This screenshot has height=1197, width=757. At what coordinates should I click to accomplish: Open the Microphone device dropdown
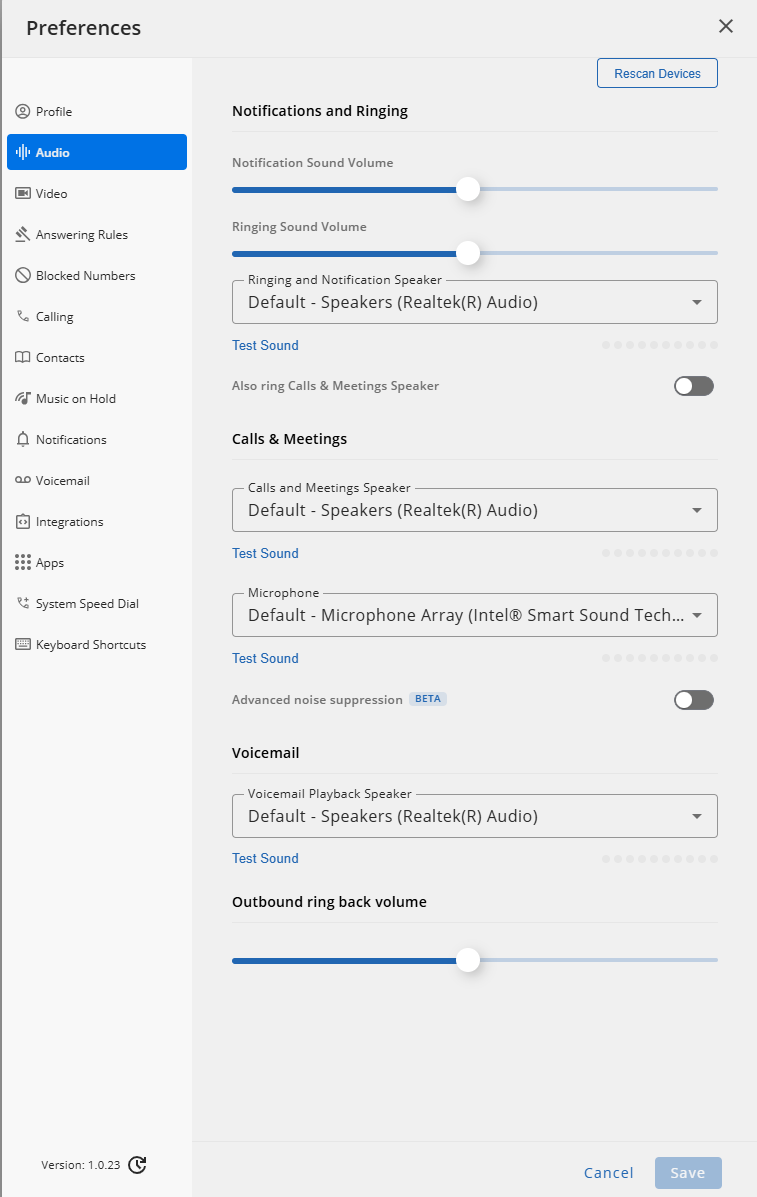[475, 615]
